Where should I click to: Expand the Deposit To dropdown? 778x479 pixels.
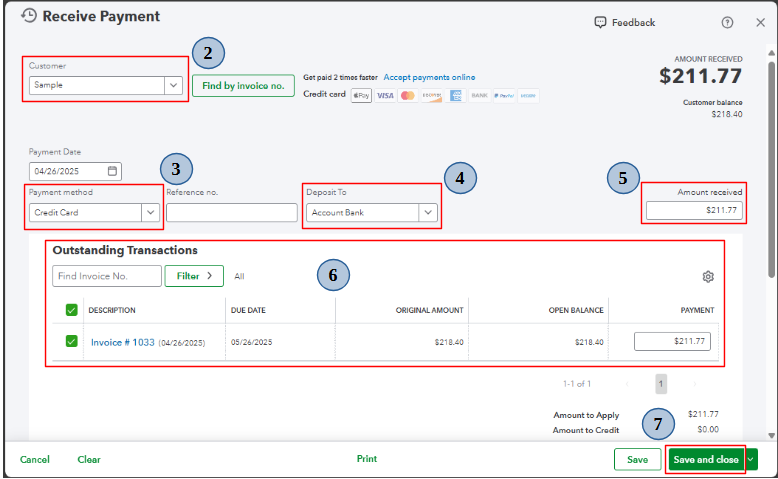(428, 212)
